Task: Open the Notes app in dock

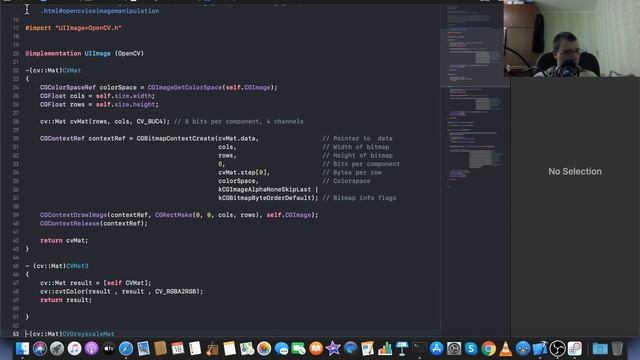Action: 229,349
